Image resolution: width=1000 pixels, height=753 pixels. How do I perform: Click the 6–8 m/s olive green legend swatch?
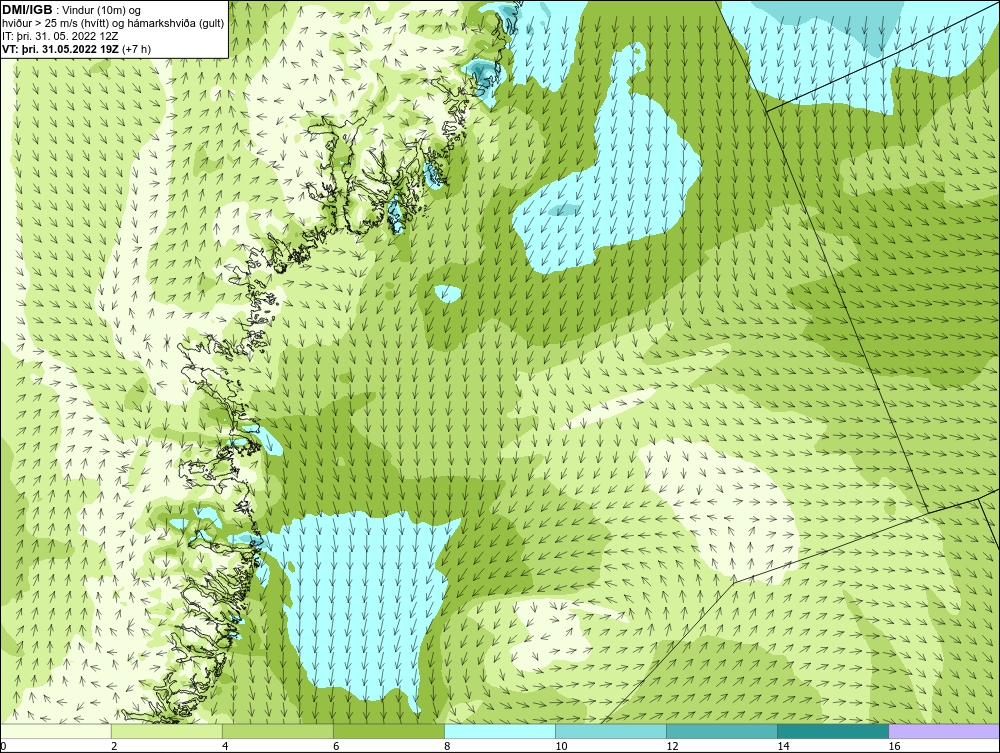(389, 731)
